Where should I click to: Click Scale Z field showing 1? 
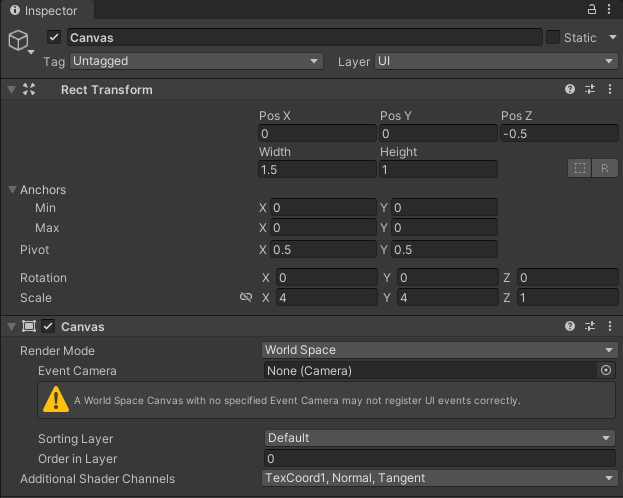tap(568, 297)
